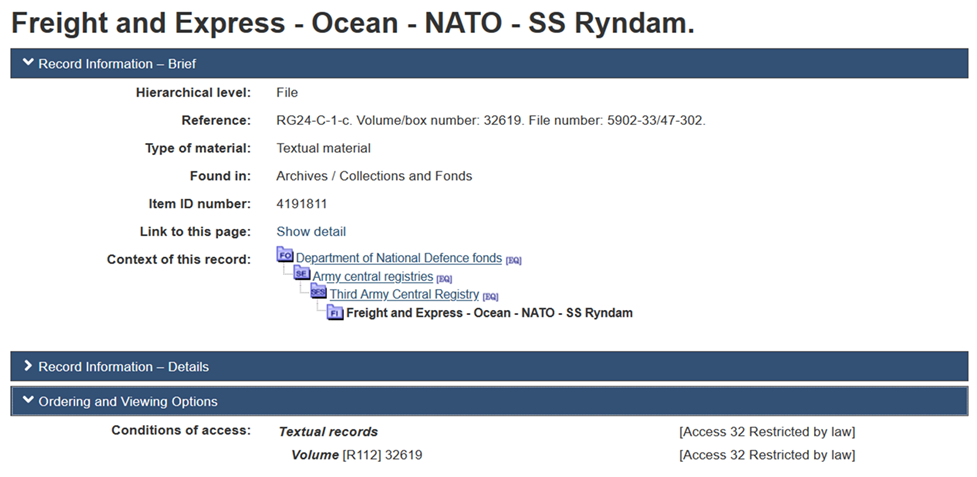Click the EQ icon after Army central registries
Viewport: 977px width, 477px height.
pos(445,278)
